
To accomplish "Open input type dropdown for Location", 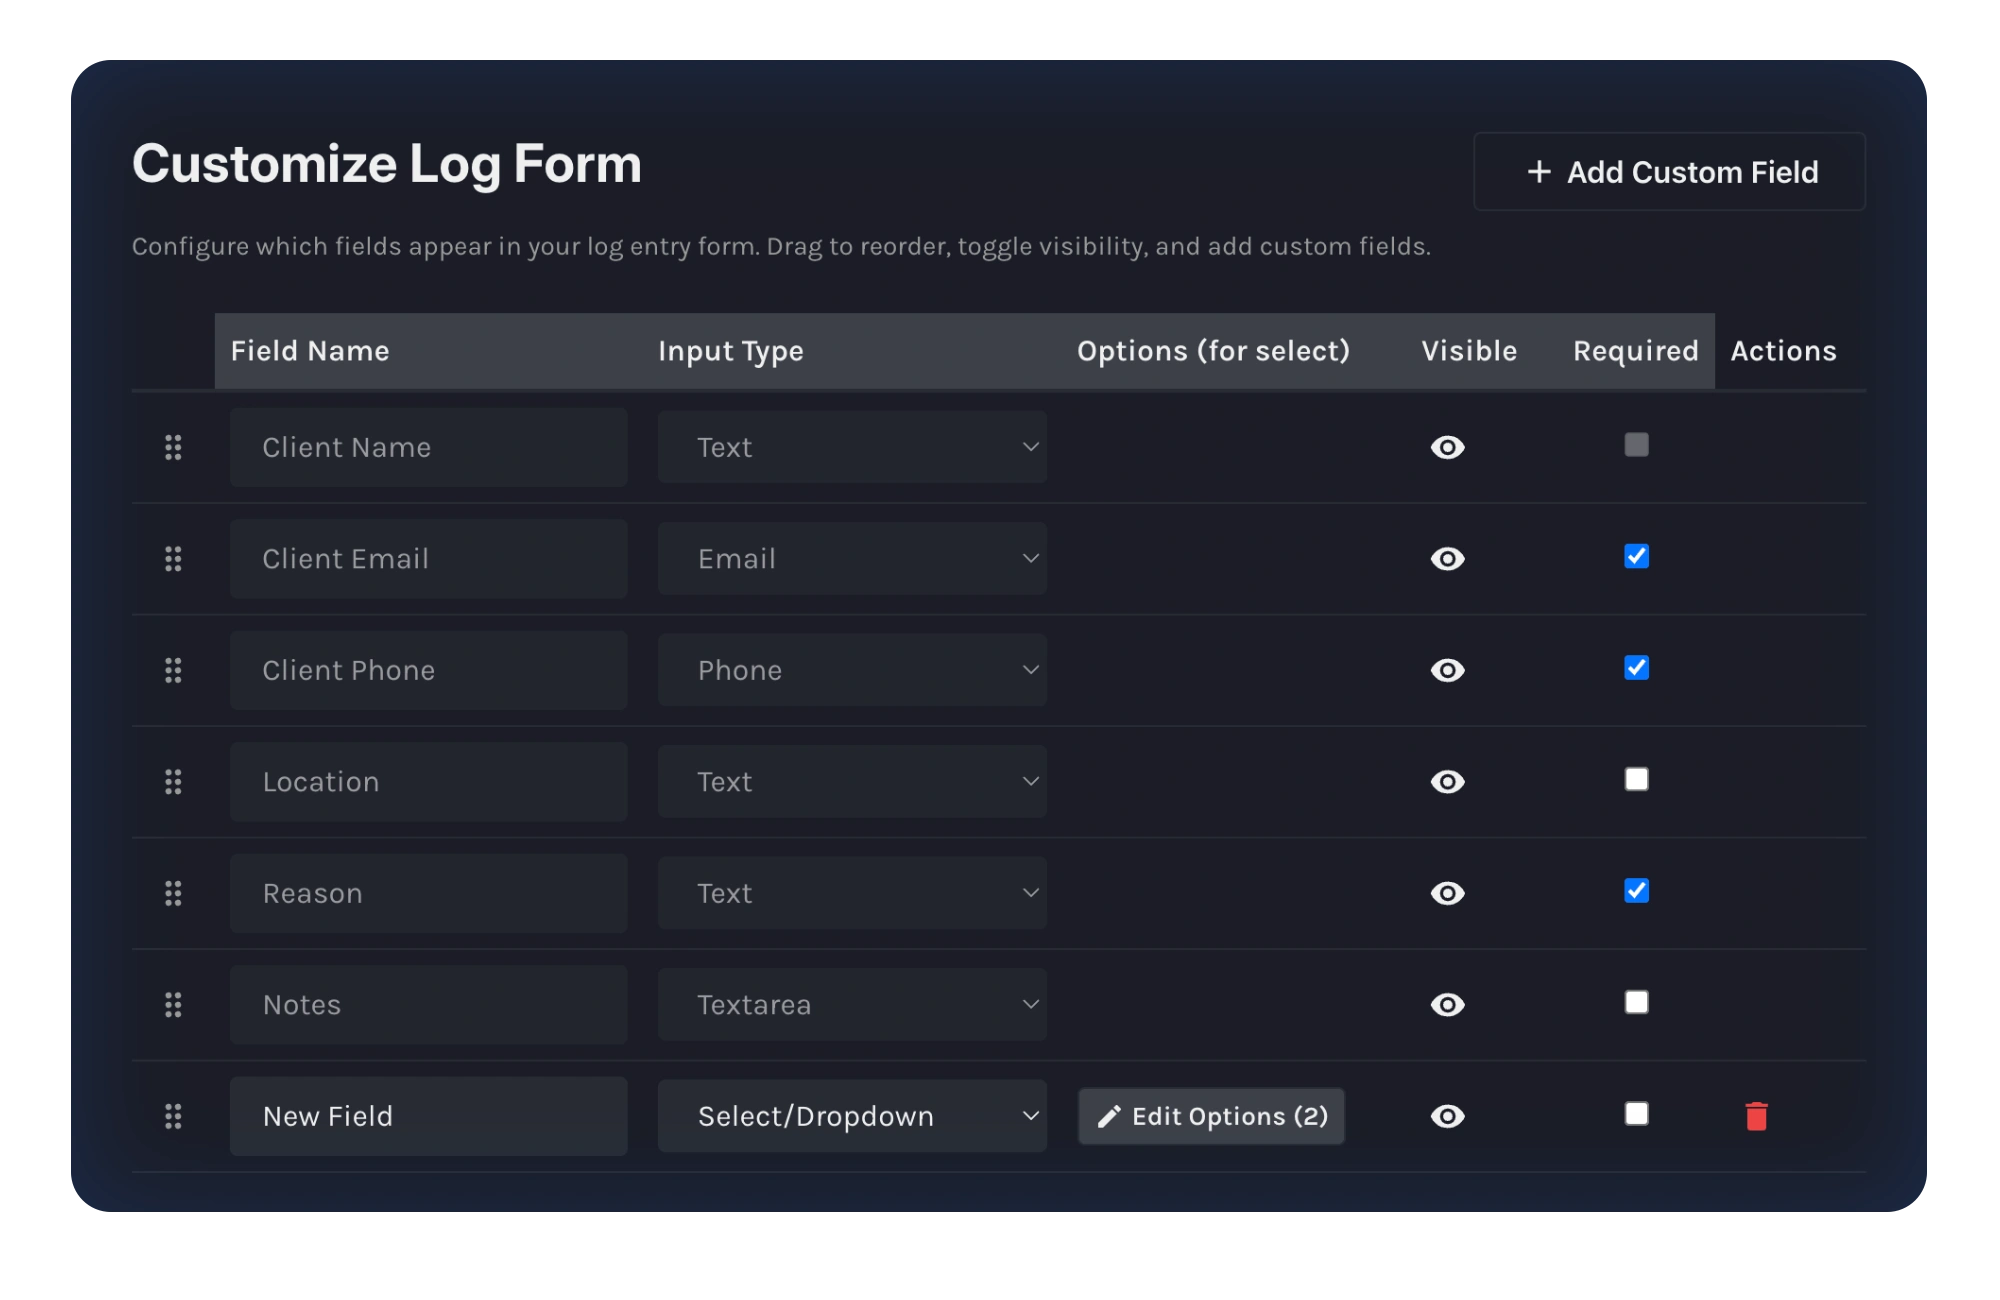I will 852,782.
